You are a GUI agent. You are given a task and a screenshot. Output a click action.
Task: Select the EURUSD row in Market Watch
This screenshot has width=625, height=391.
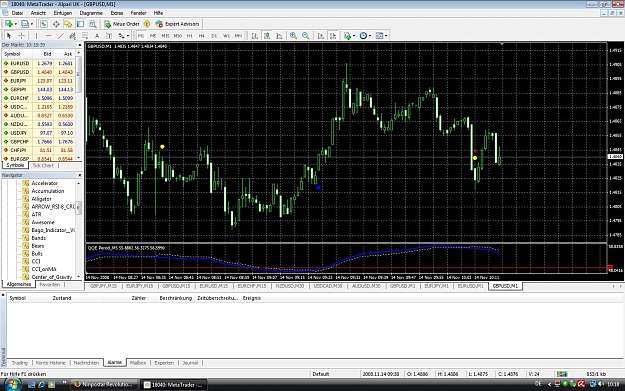(x=38, y=63)
